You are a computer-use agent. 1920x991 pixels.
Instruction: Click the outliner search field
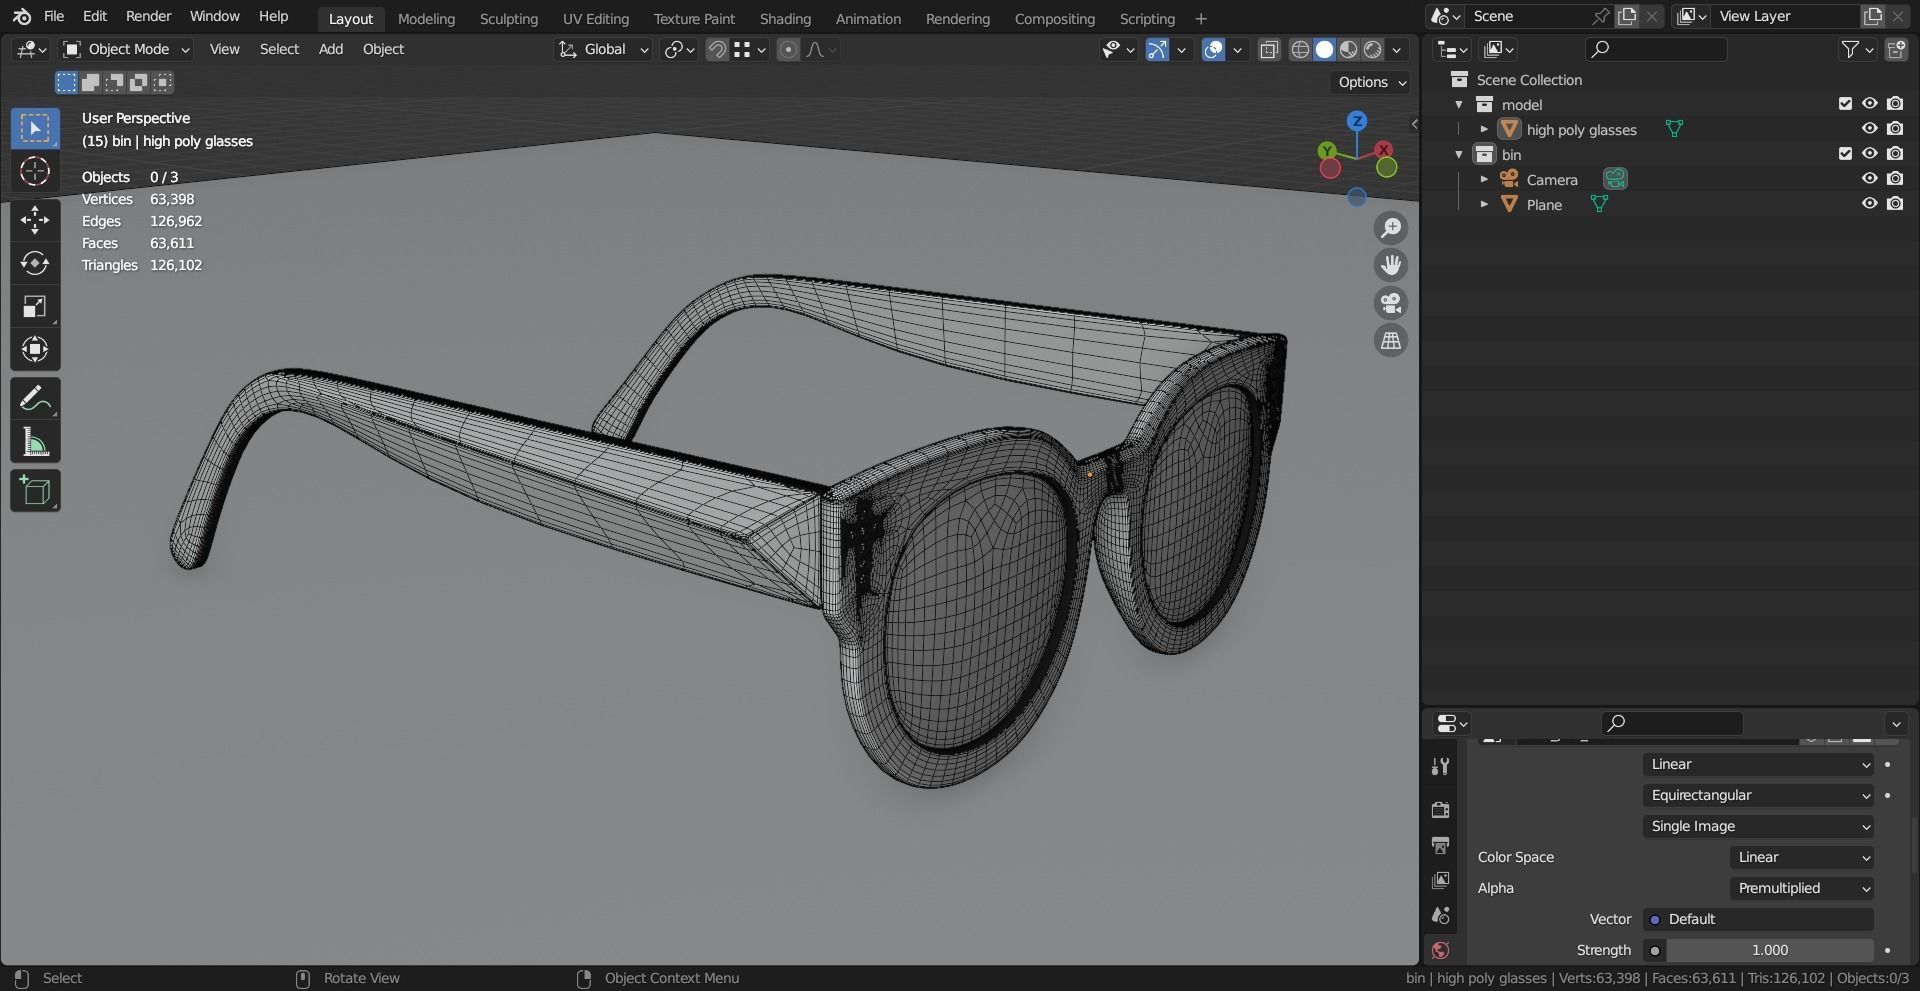point(1657,49)
